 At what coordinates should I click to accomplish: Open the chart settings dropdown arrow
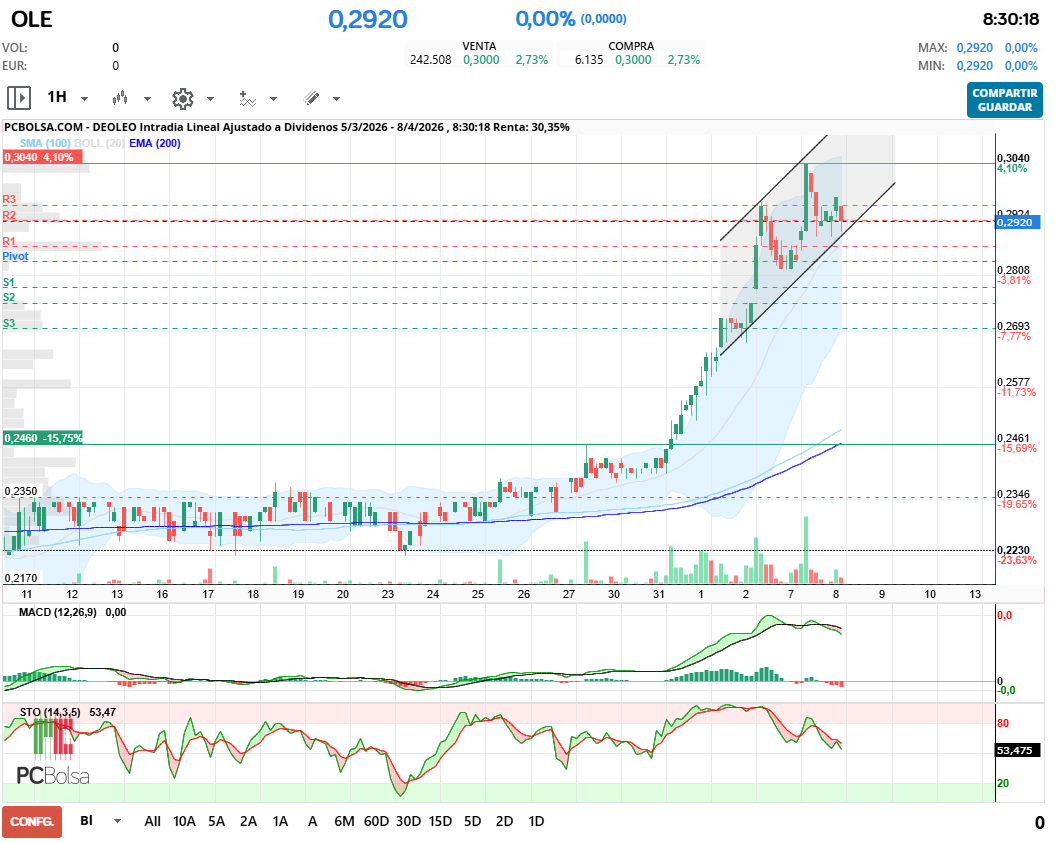click(x=210, y=99)
